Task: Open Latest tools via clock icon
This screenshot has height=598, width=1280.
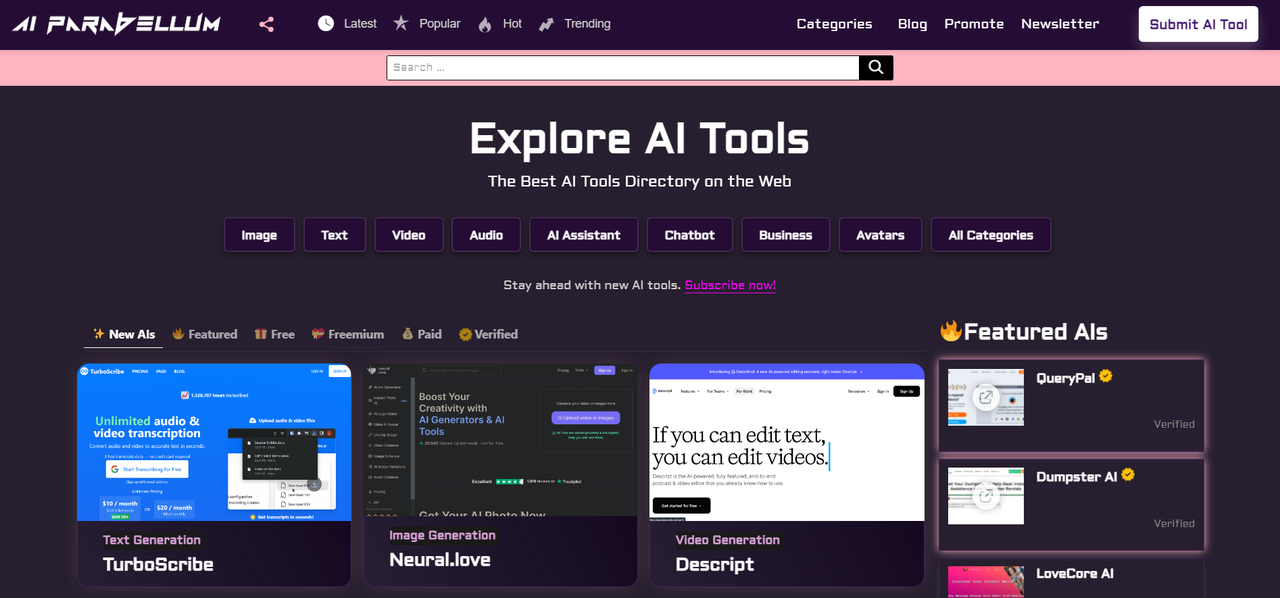Action: (x=326, y=23)
